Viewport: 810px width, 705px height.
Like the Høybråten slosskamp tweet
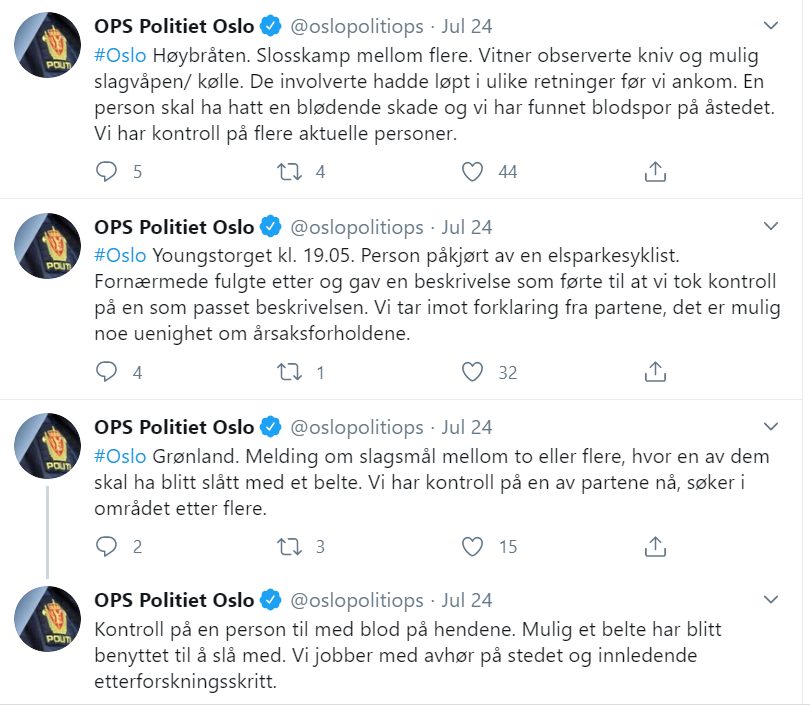[x=473, y=172]
